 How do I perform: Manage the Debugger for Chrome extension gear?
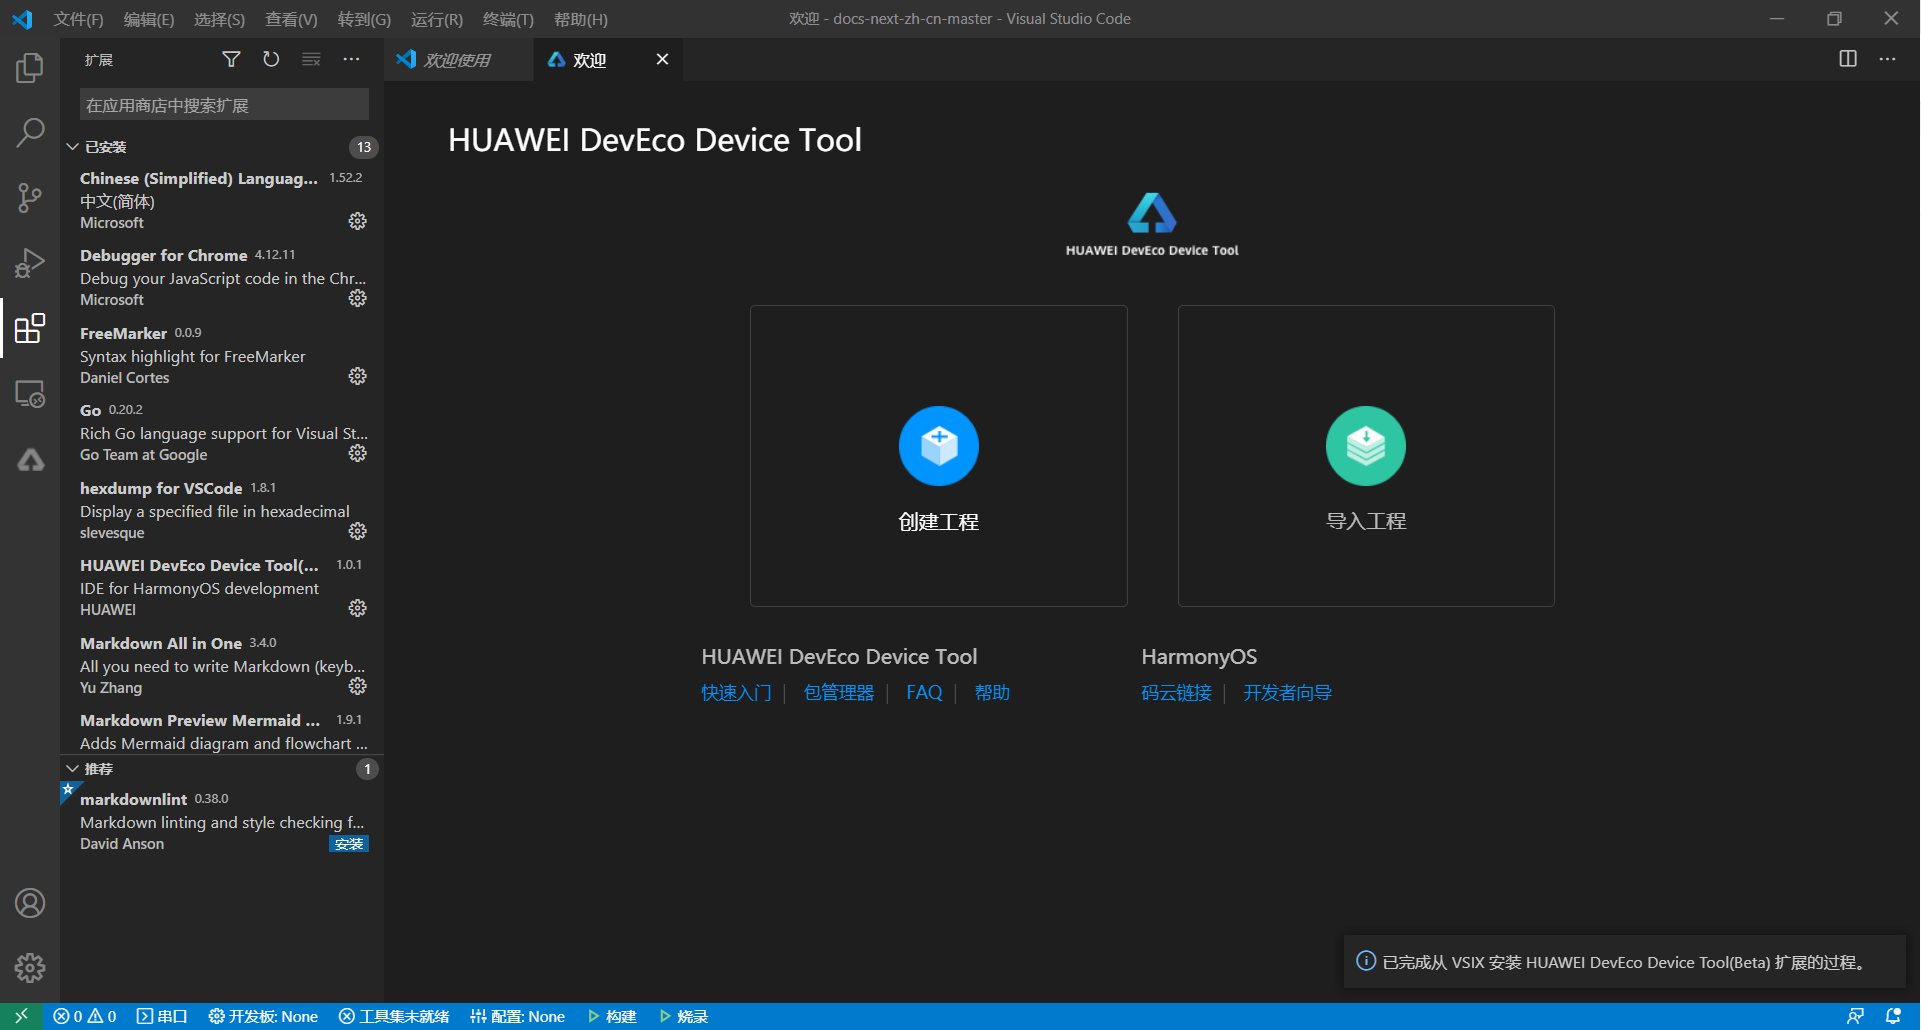point(357,298)
